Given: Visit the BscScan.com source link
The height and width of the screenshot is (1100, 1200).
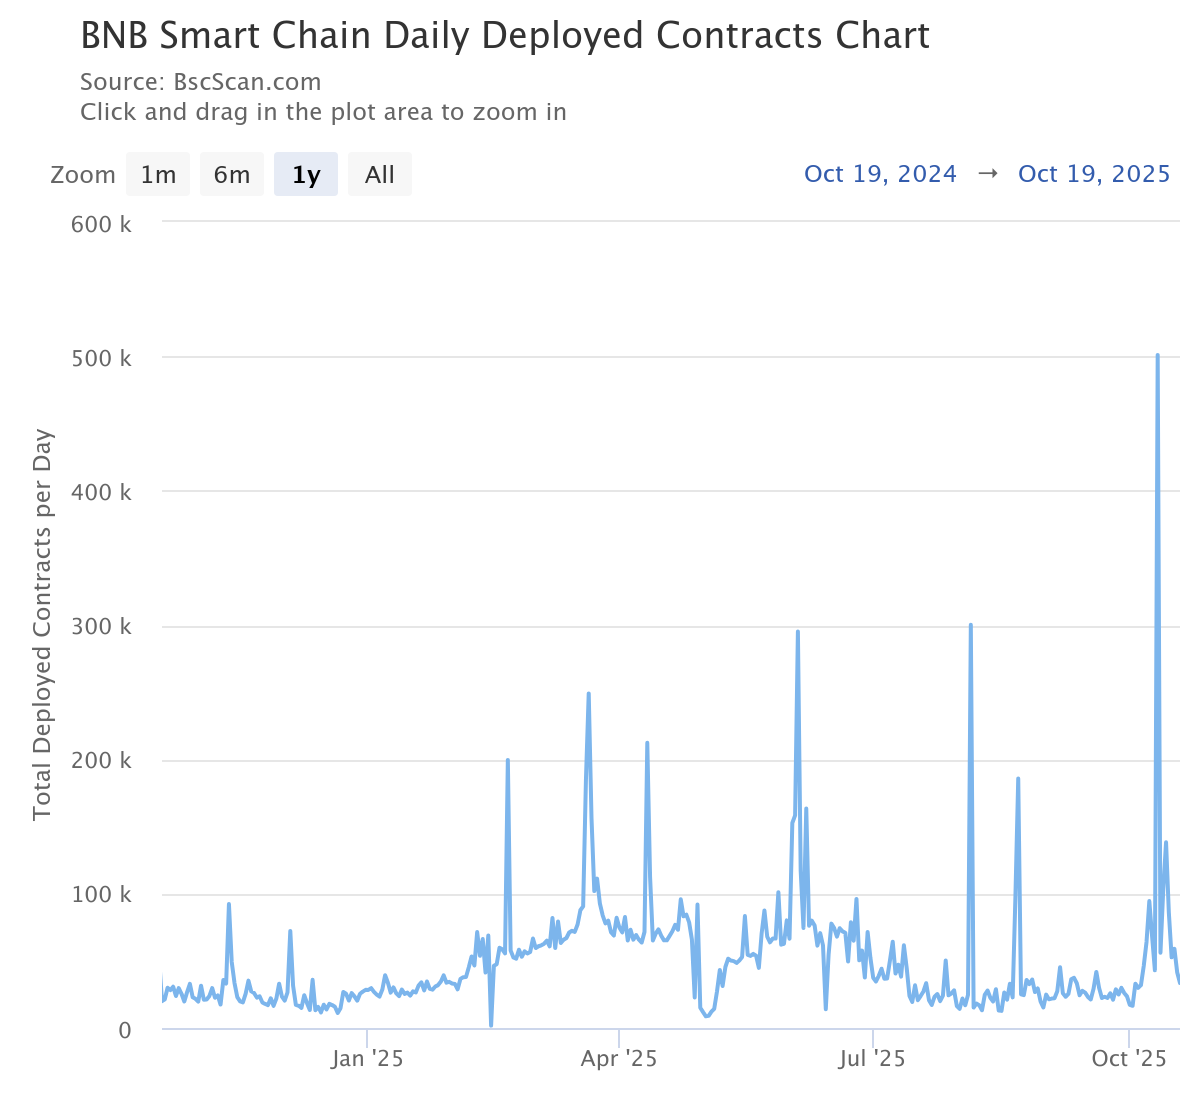Looking at the screenshot, I should [x=247, y=82].
